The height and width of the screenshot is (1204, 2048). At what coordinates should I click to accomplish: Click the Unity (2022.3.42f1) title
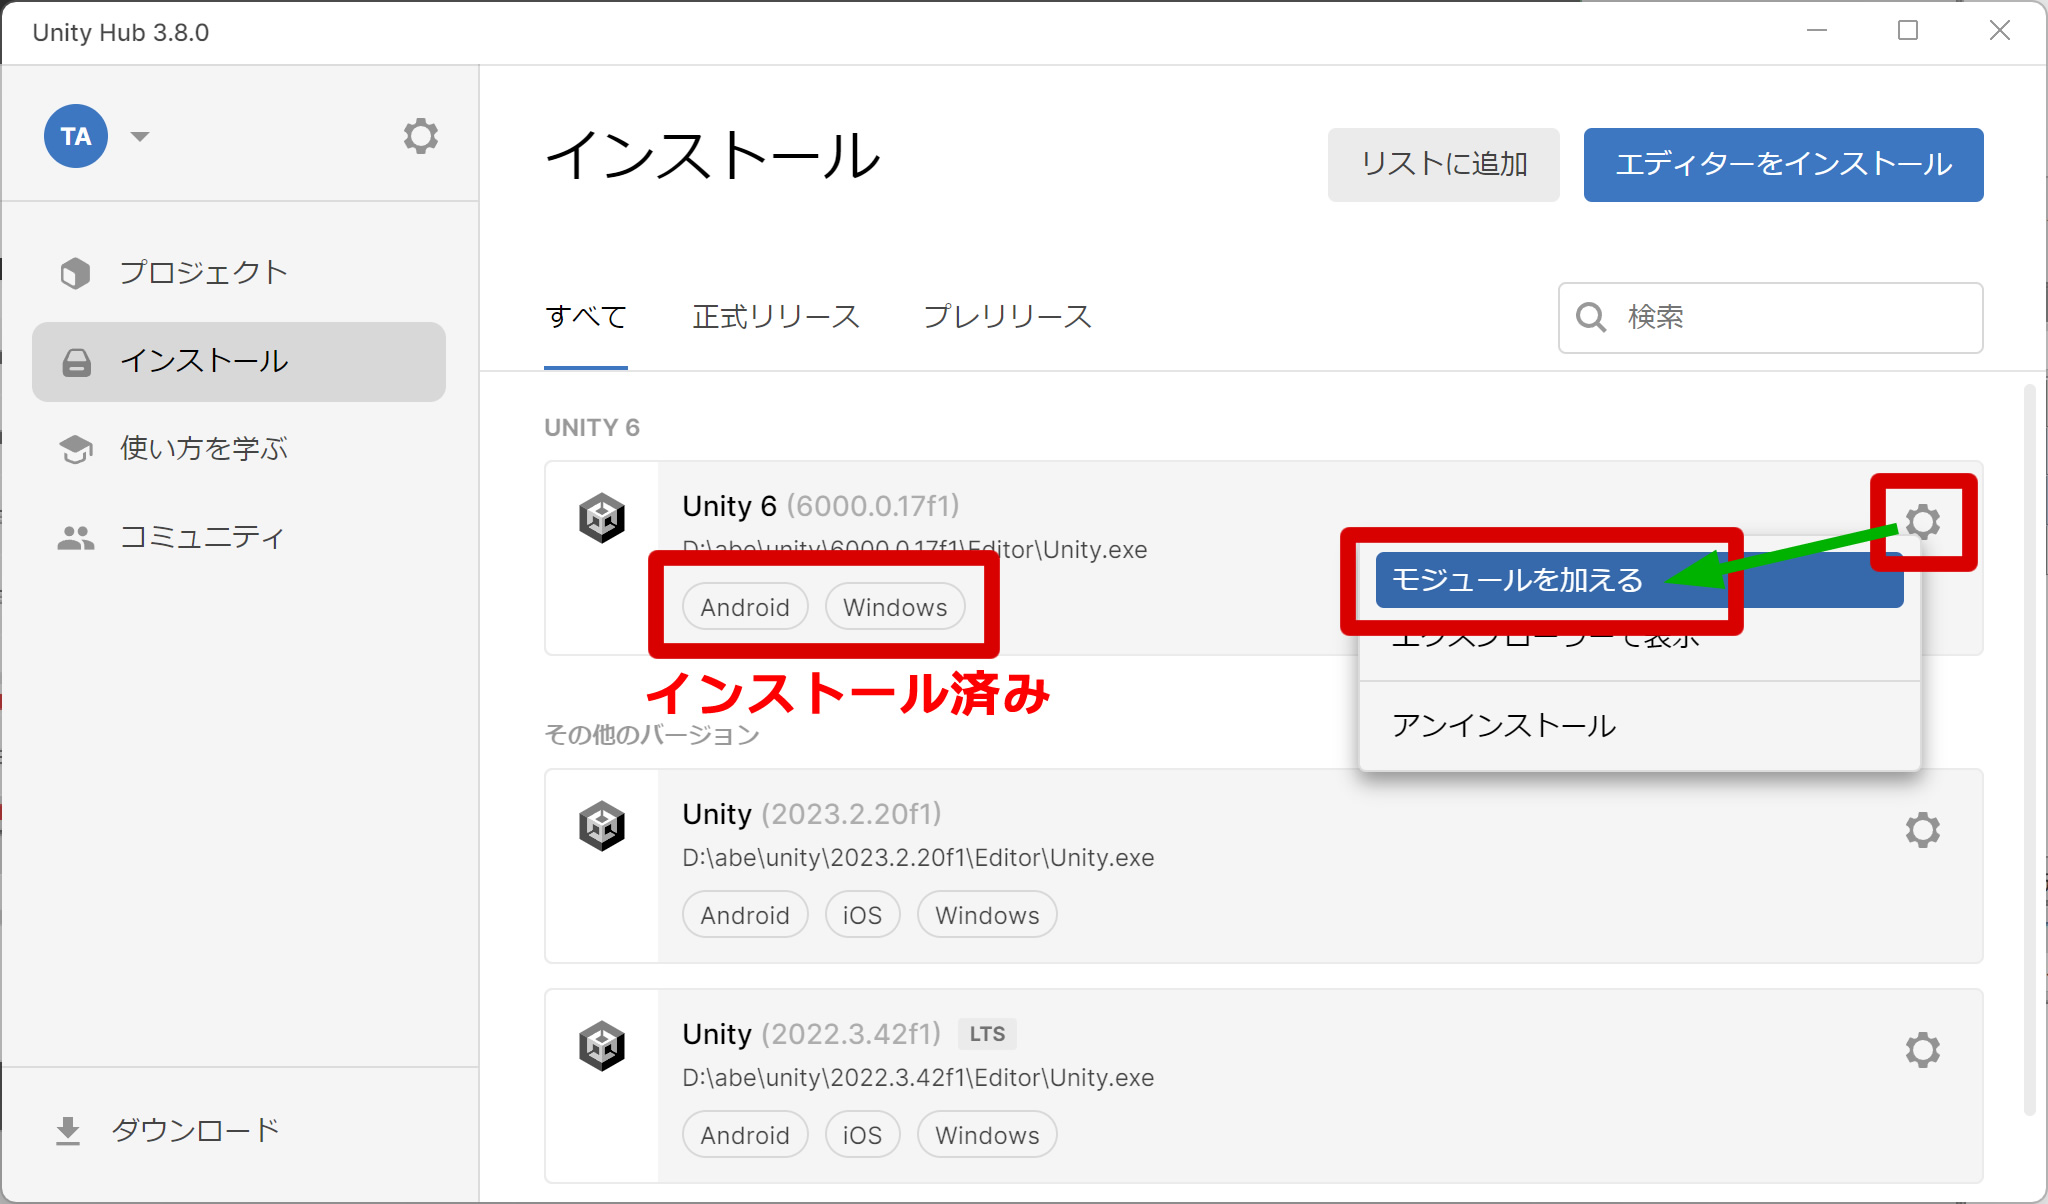point(812,1034)
